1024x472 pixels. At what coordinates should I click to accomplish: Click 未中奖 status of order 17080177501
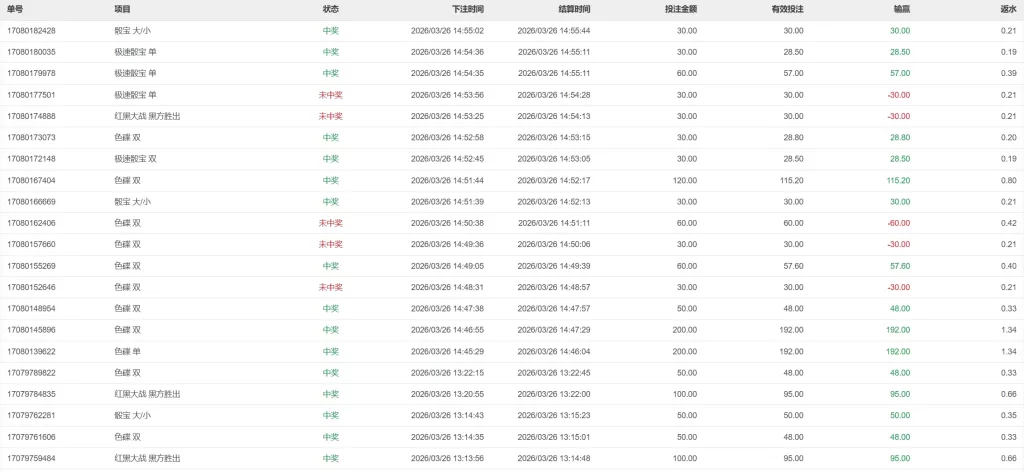point(330,95)
